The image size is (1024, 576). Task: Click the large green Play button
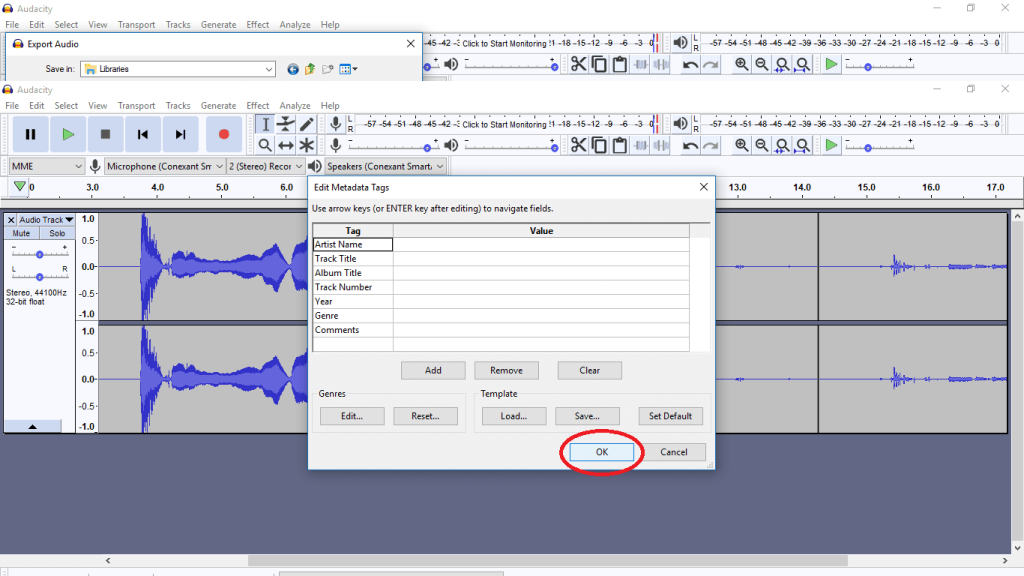pos(68,135)
